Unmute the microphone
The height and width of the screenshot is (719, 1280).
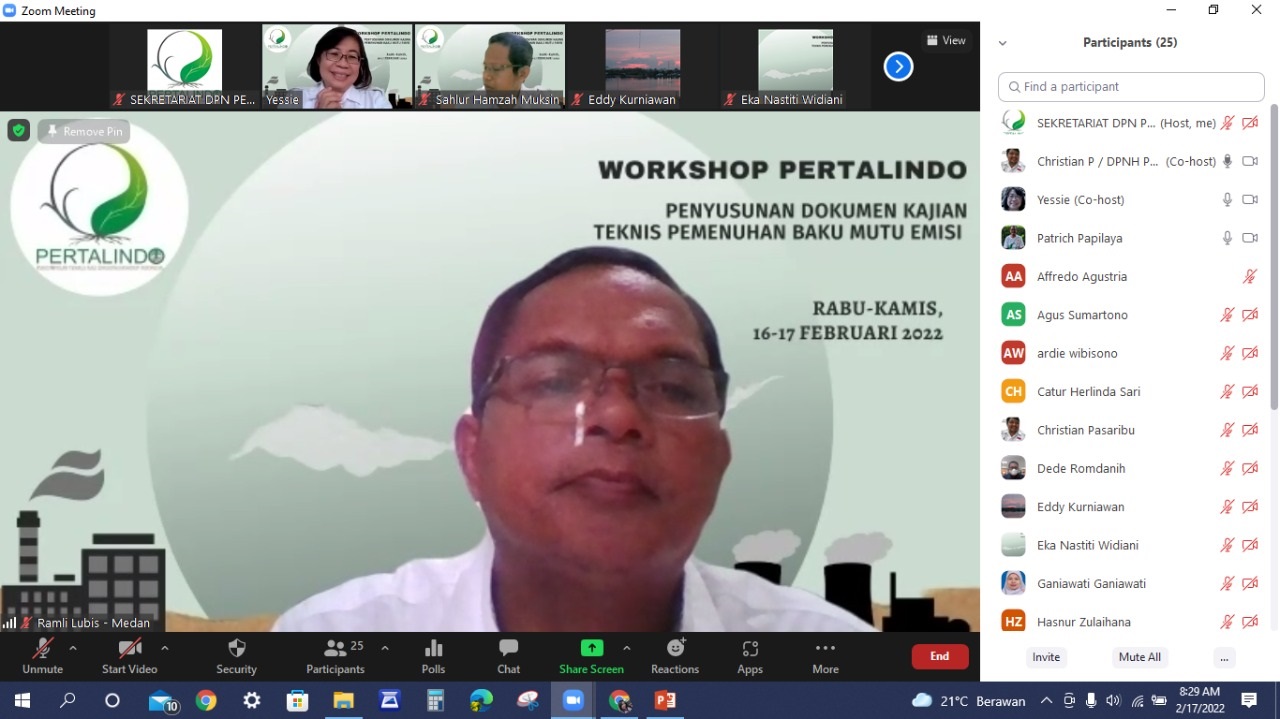(x=42, y=656)
